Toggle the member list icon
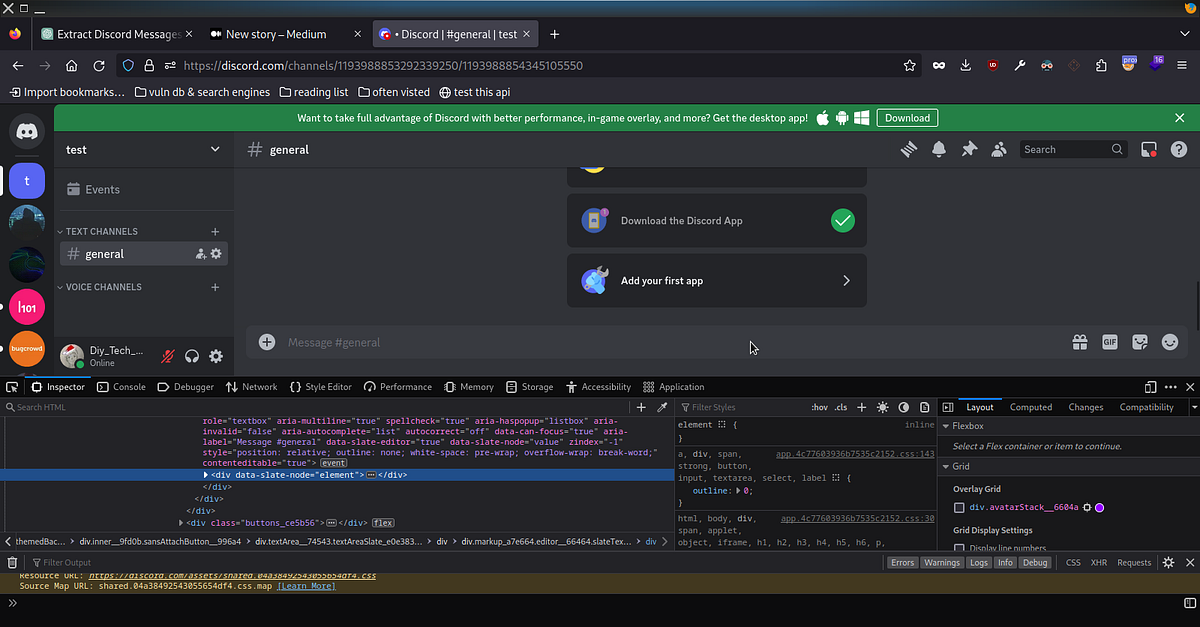1200x627 pixels. pyautogui.click(x=998, y=148)
